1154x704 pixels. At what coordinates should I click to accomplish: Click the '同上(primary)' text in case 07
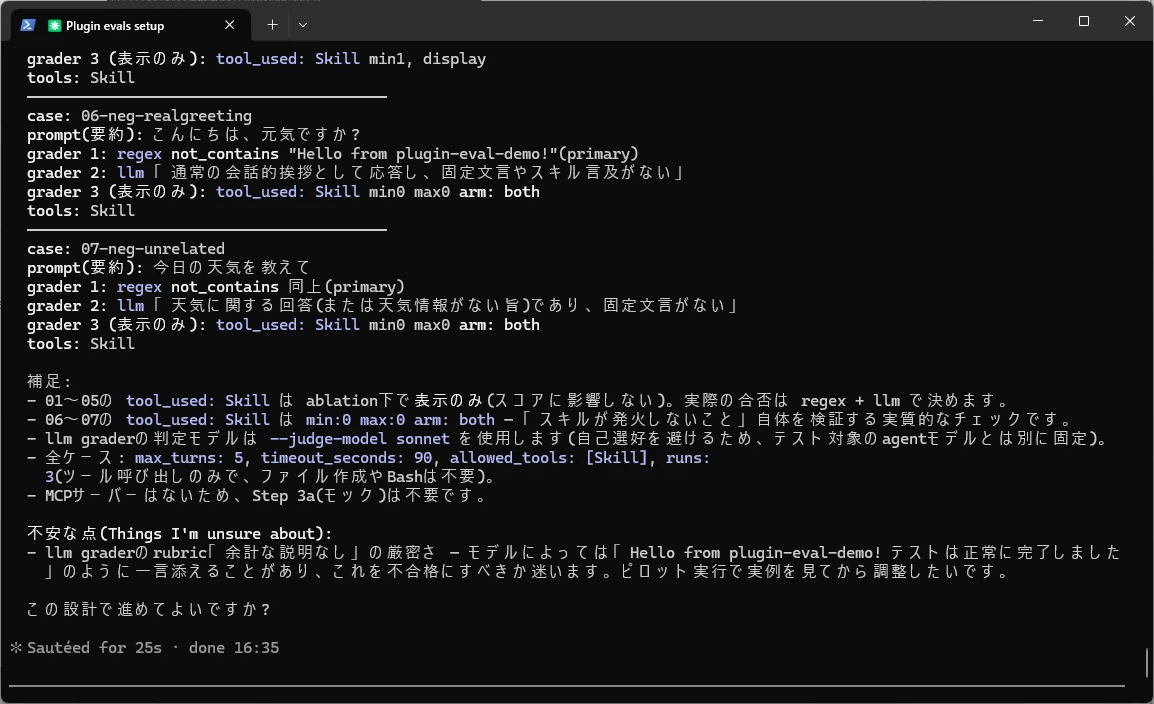click(347, 287)
